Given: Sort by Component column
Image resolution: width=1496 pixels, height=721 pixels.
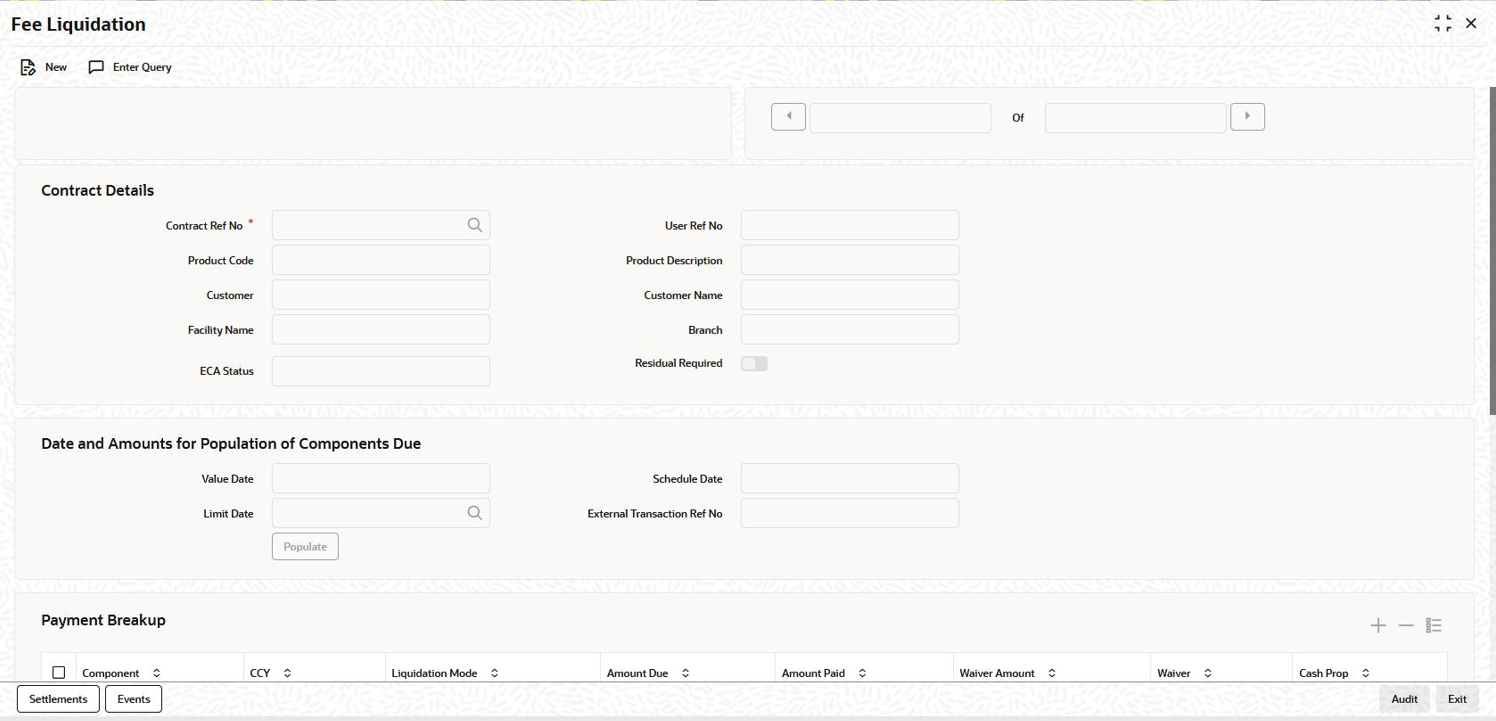Looking at the screenshot, I should click(x=156, y=673).
